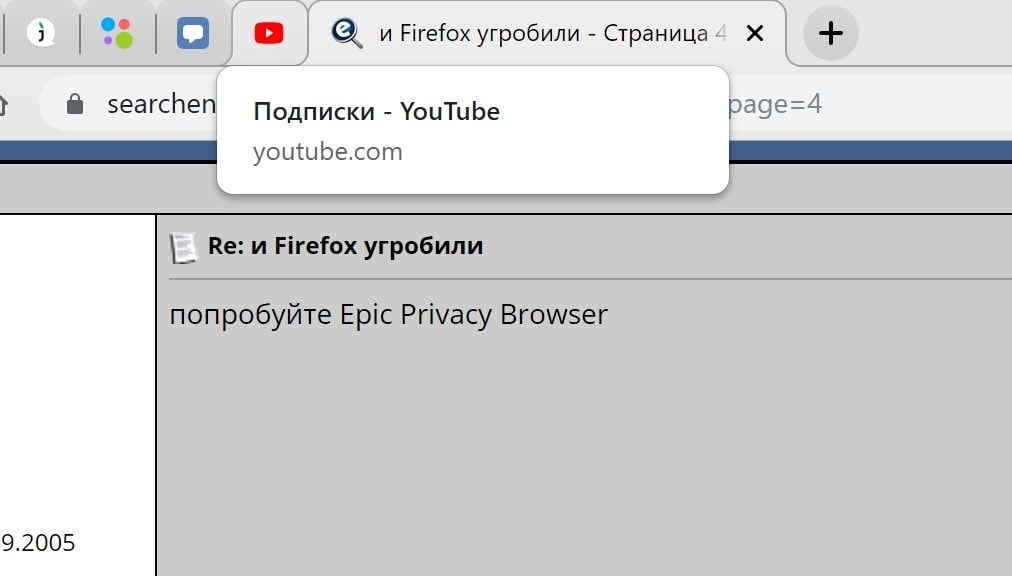This screenshot has width=1012, height=576.
Task: Open the blue chat bubble tab
Action: (x=193, y=34)
